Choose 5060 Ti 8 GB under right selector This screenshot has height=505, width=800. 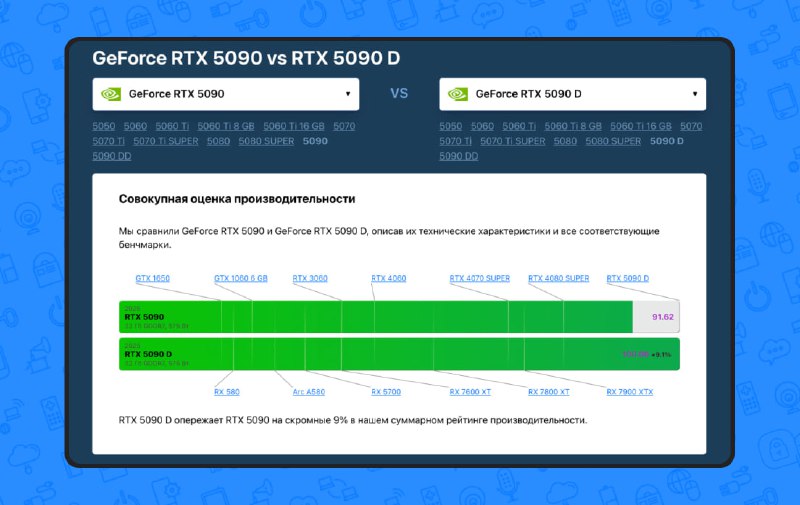coord(572,126)
